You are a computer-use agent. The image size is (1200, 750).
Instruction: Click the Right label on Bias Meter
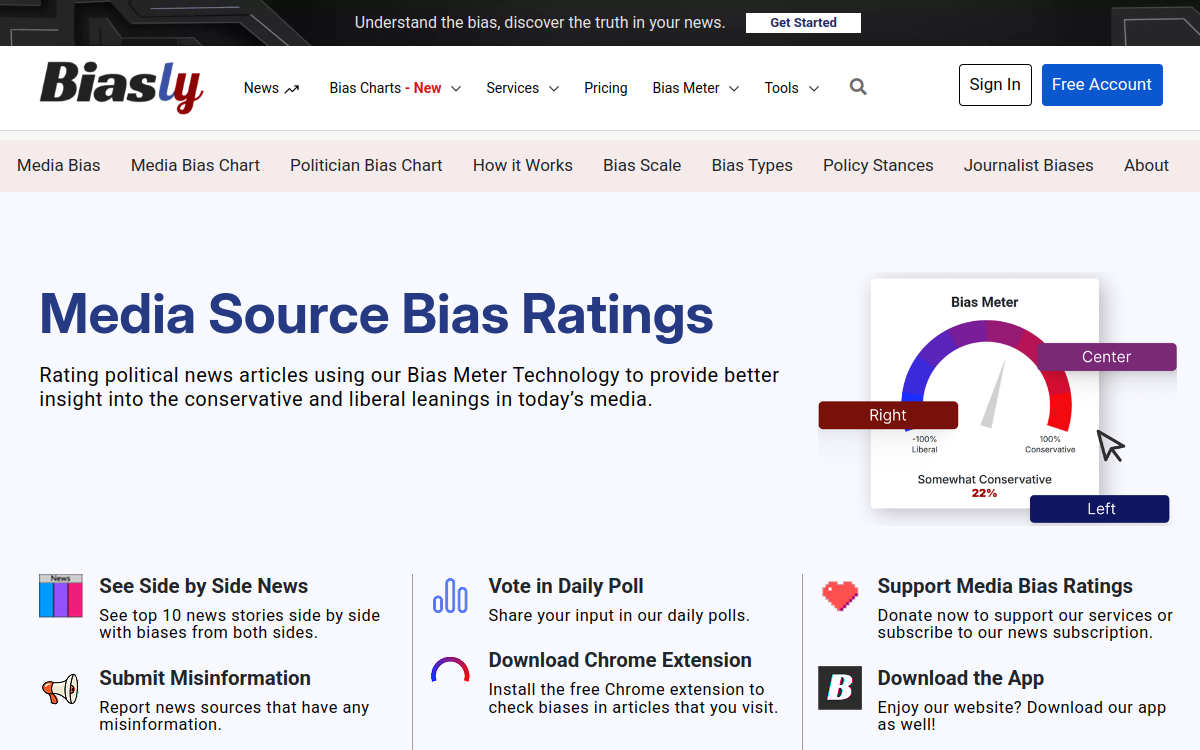pyautogui.click(x=888, y=415)
